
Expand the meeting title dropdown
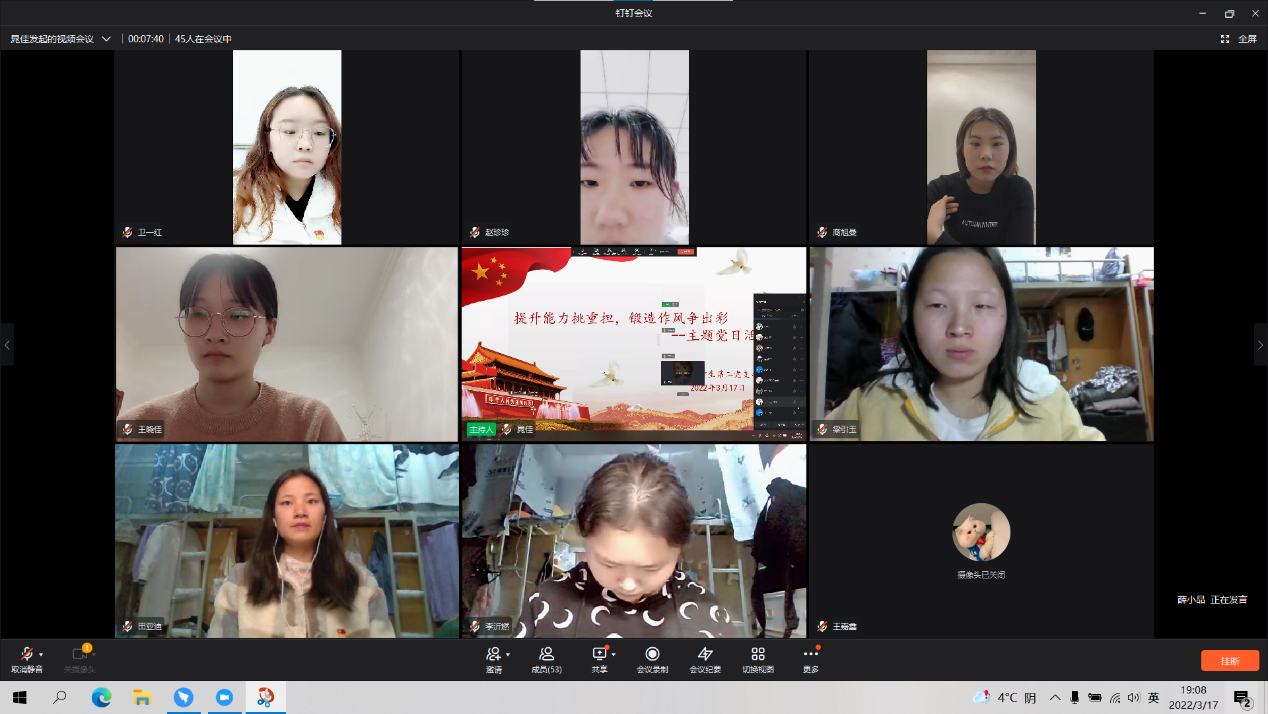(106, 39)
